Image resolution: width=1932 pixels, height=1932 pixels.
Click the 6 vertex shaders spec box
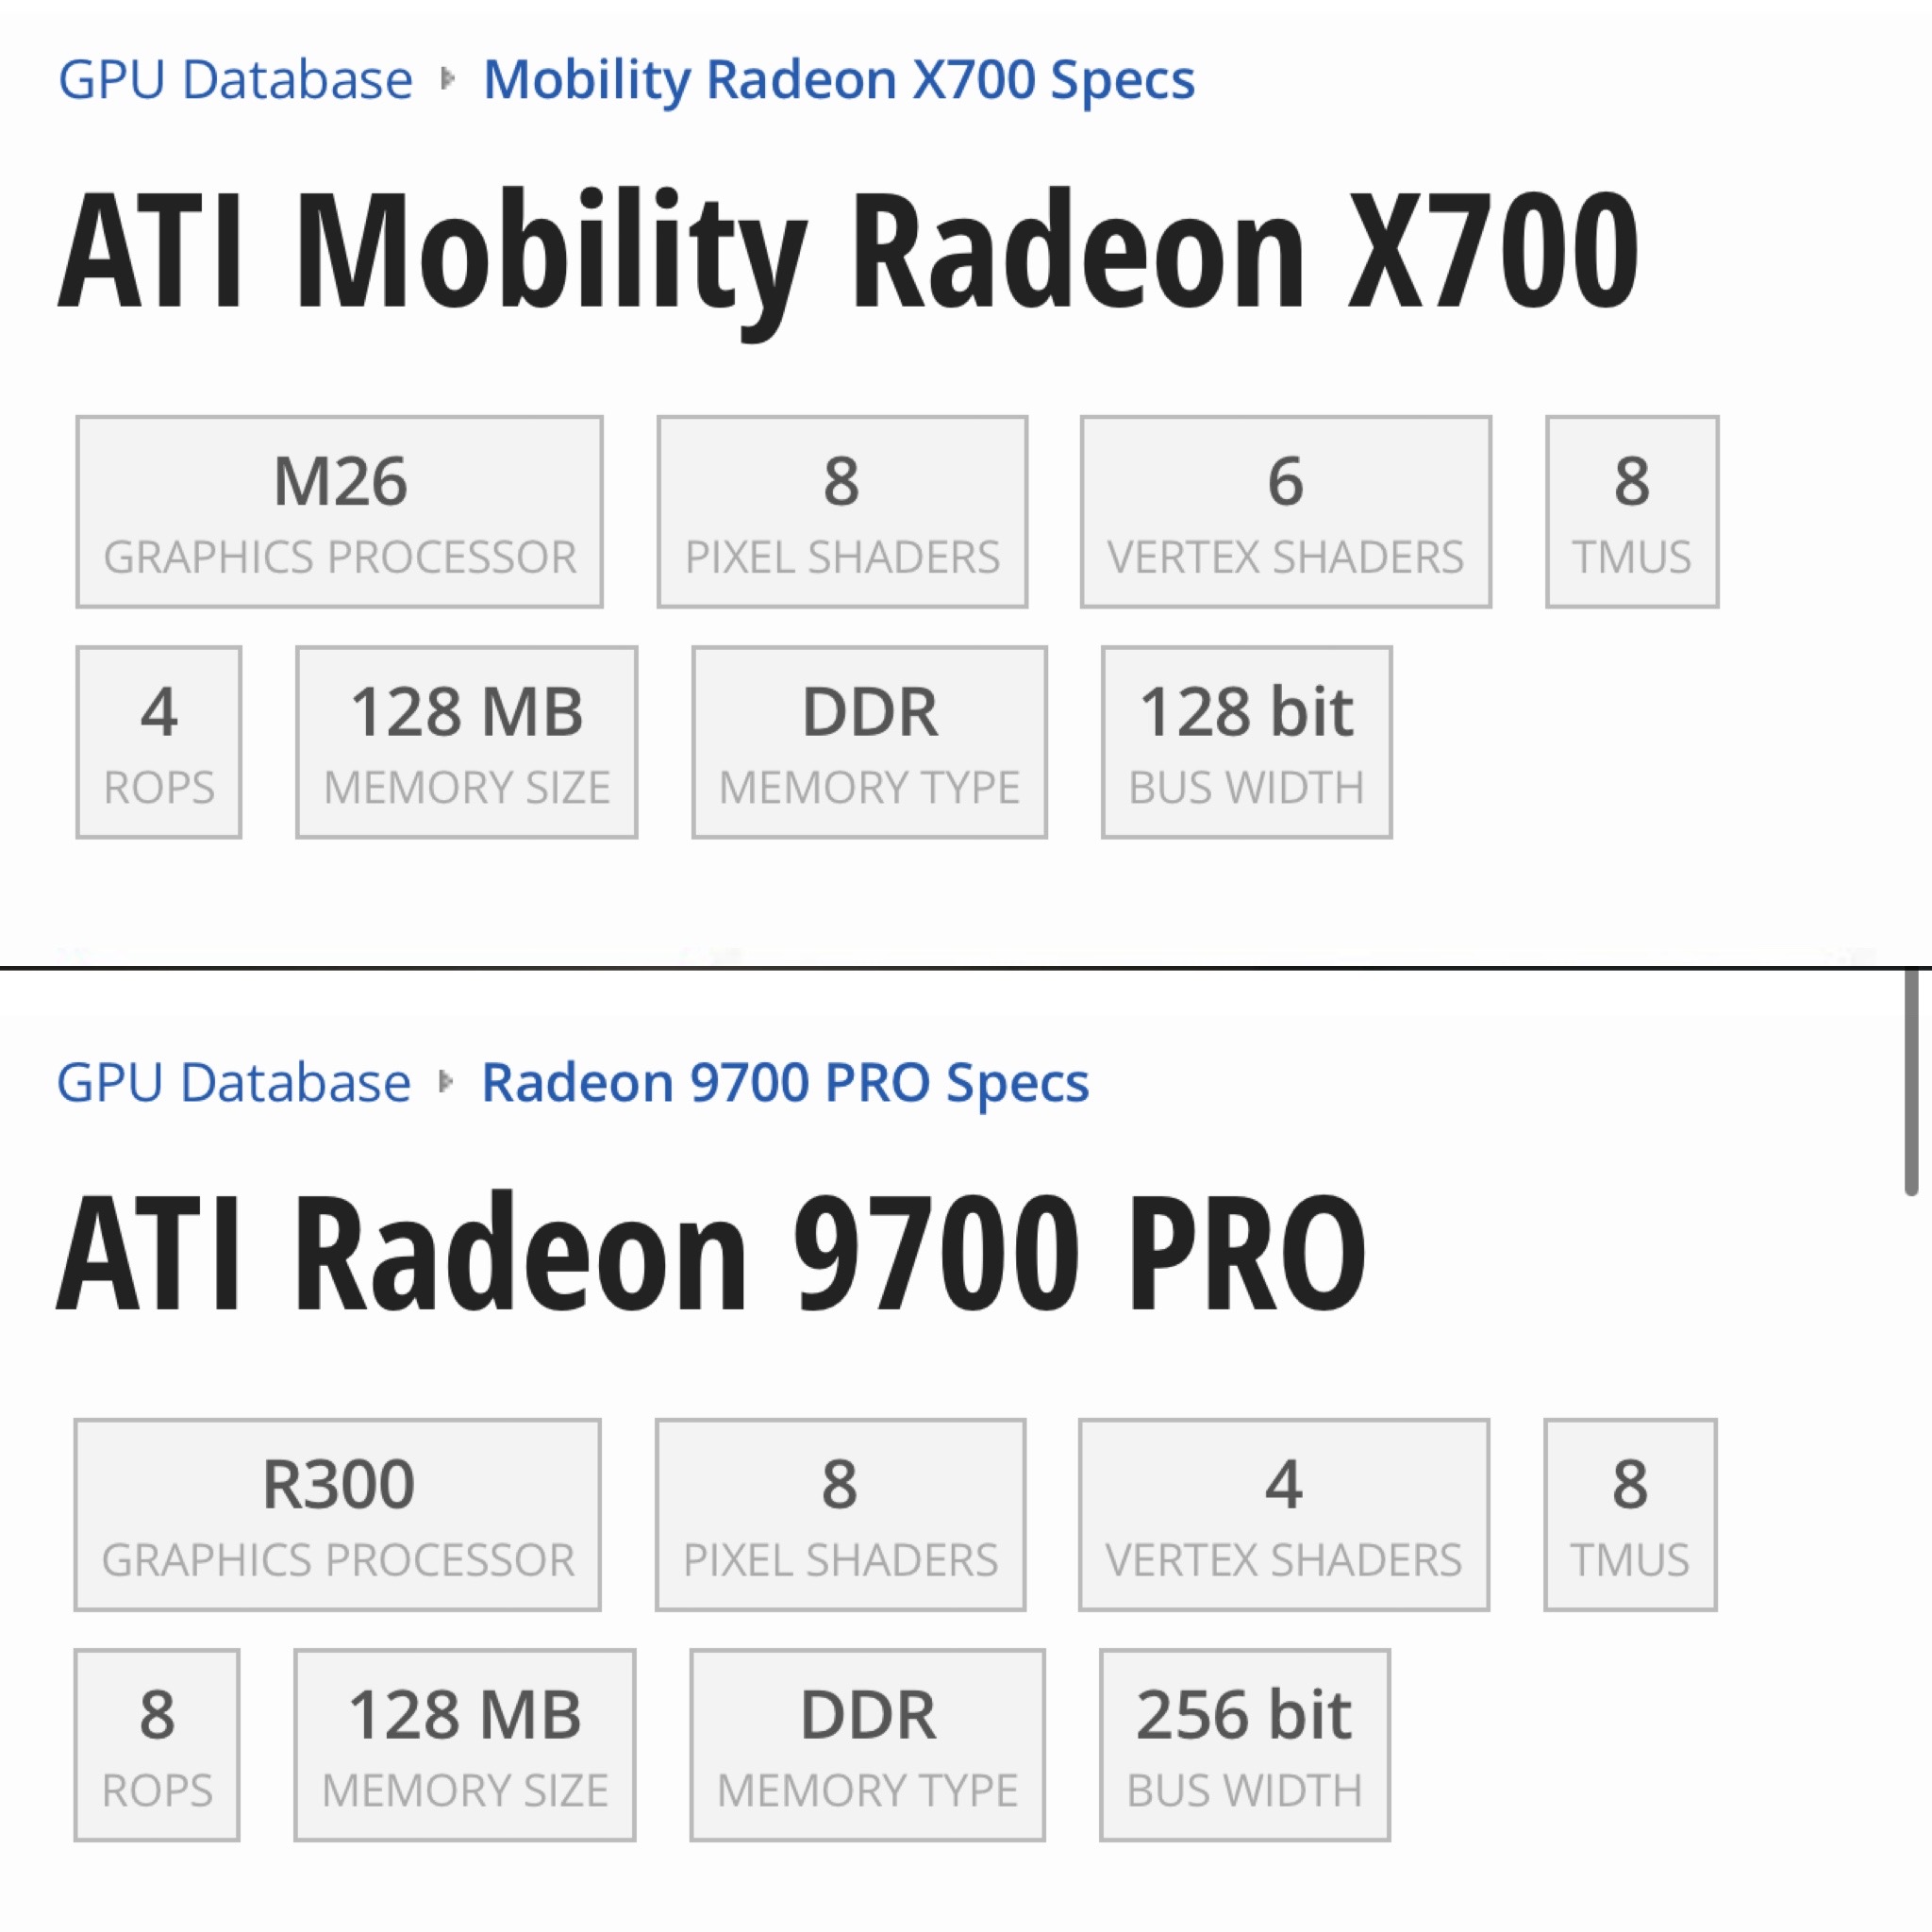pos(1285,511)
